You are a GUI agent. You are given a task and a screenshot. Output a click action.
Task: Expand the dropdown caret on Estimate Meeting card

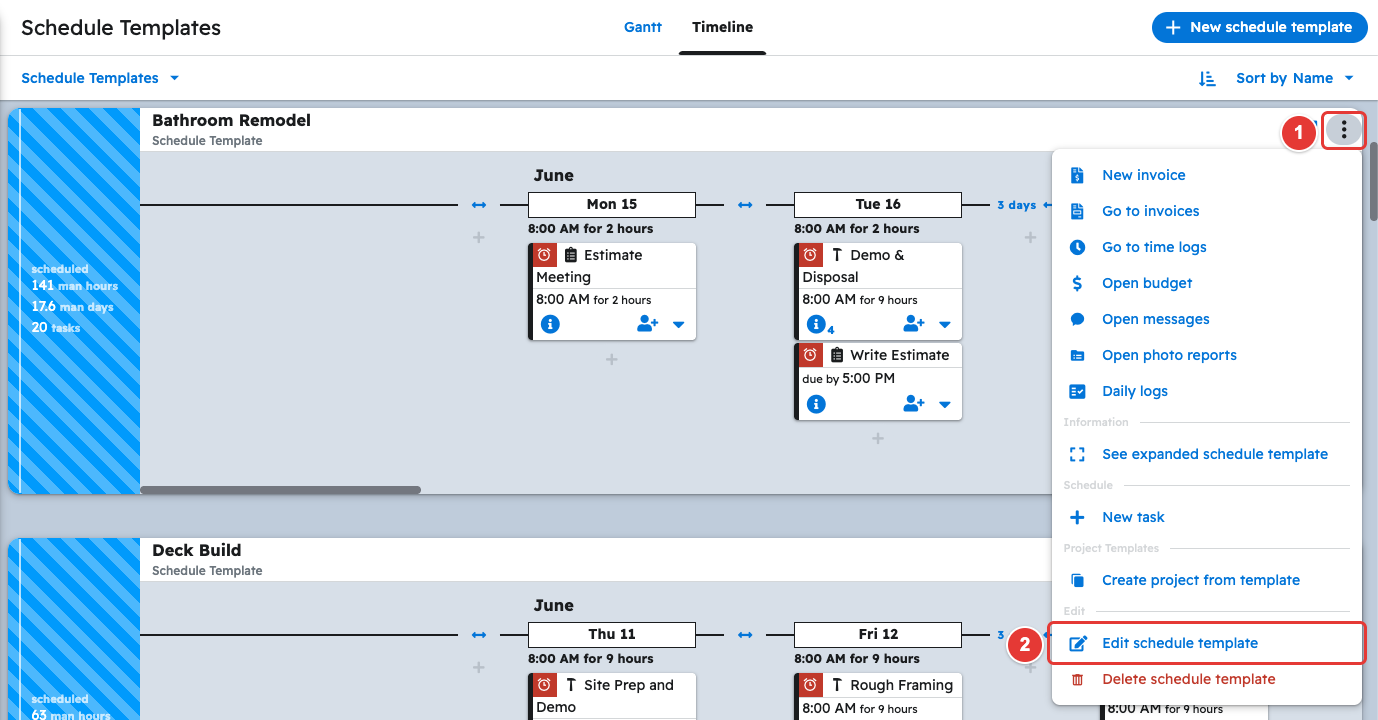[x=679, y=325]
